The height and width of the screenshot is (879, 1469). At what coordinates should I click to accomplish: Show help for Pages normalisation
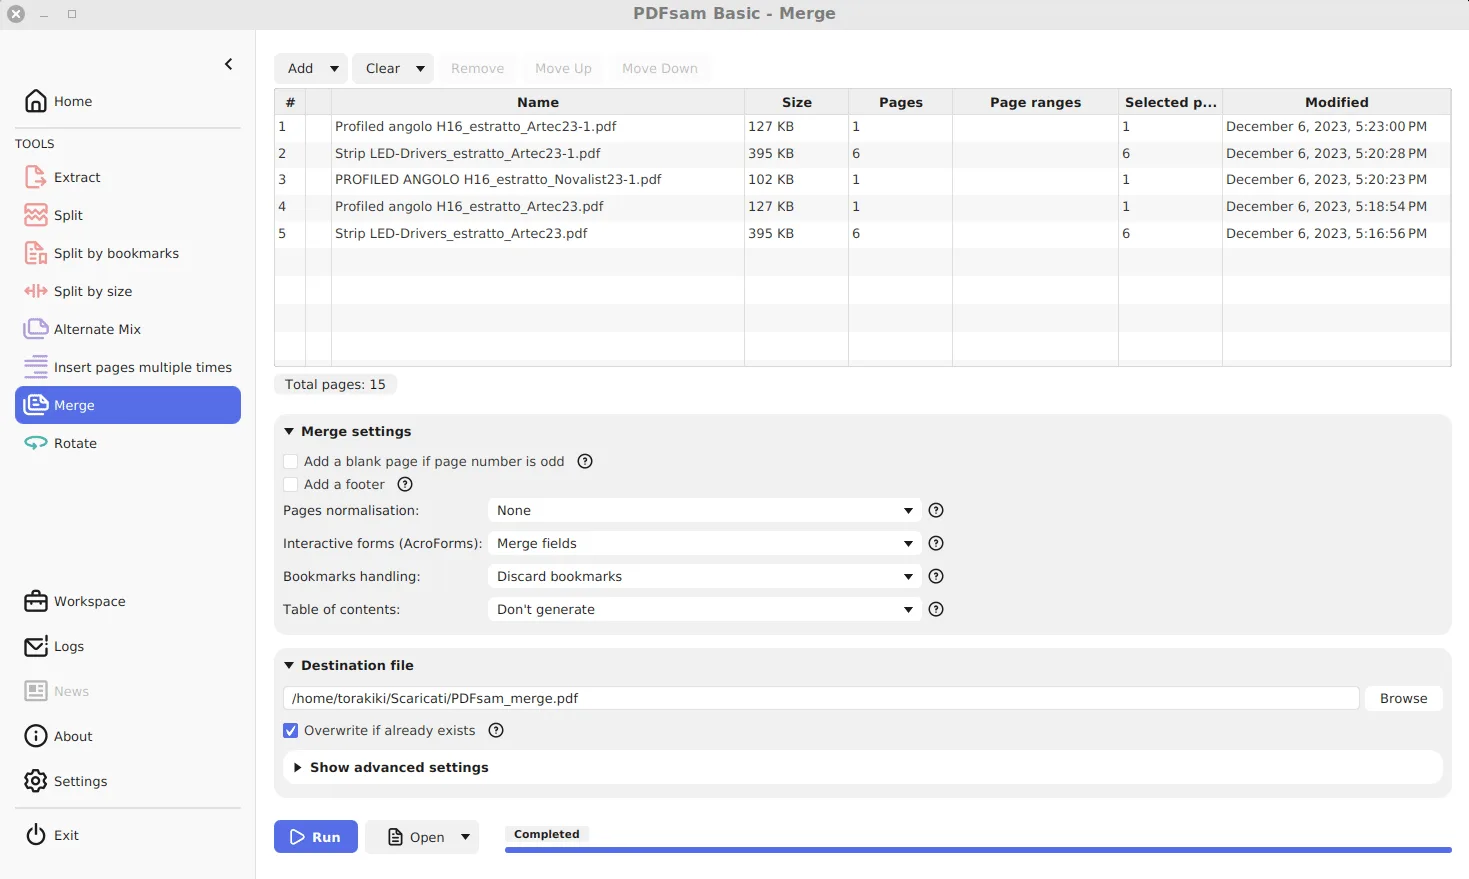pyautogui.click(x=936, y=510)
